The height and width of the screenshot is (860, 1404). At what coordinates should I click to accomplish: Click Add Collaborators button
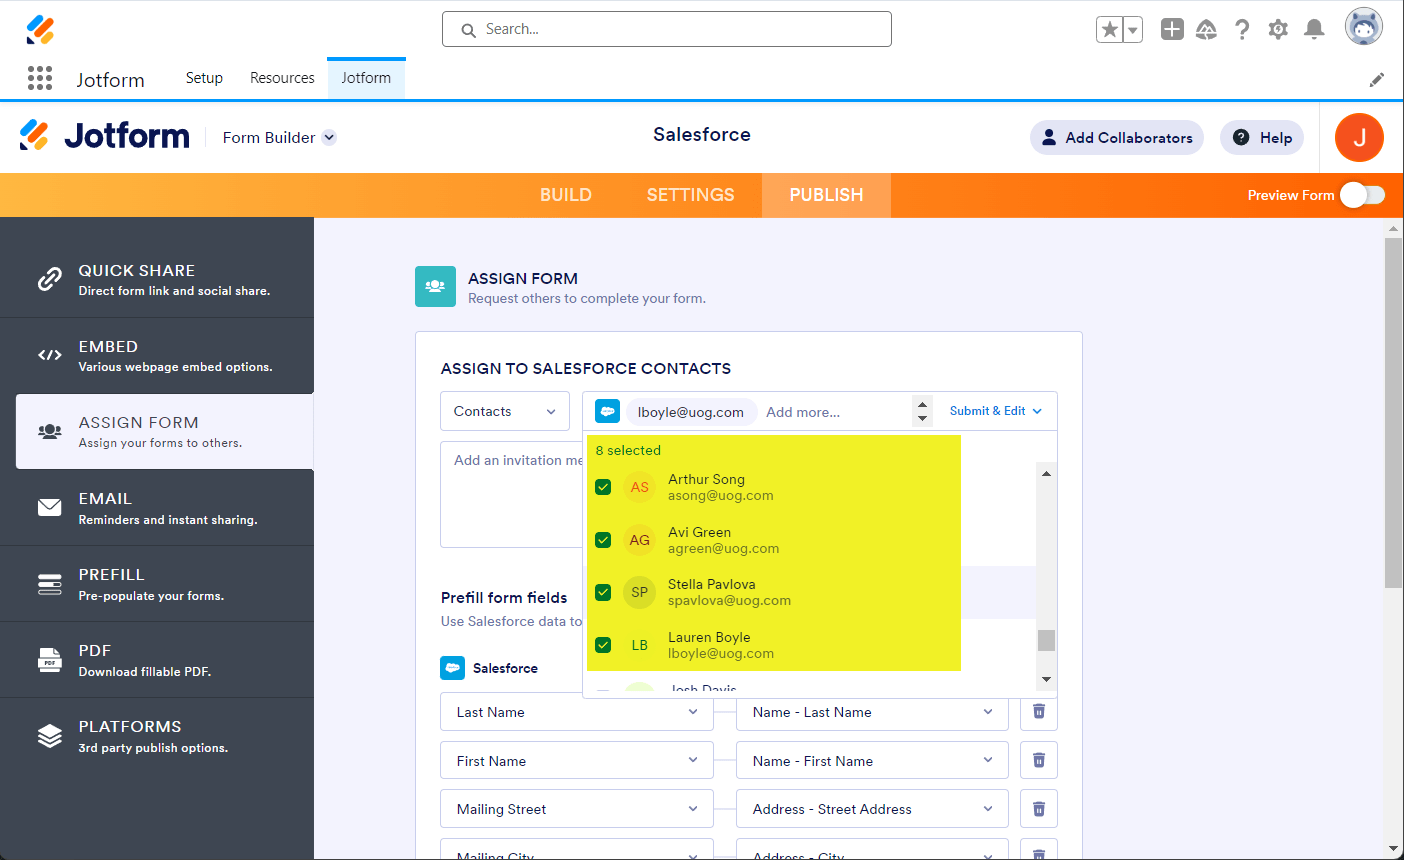click(x=1117, y=138)
